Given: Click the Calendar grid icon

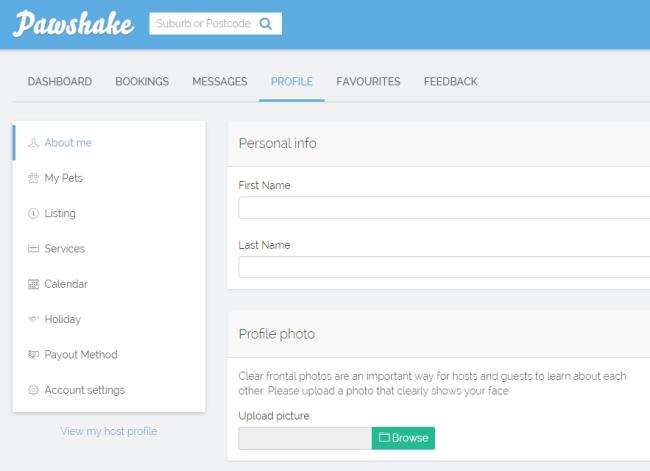Looking at the screenshot, I should 33,284.
